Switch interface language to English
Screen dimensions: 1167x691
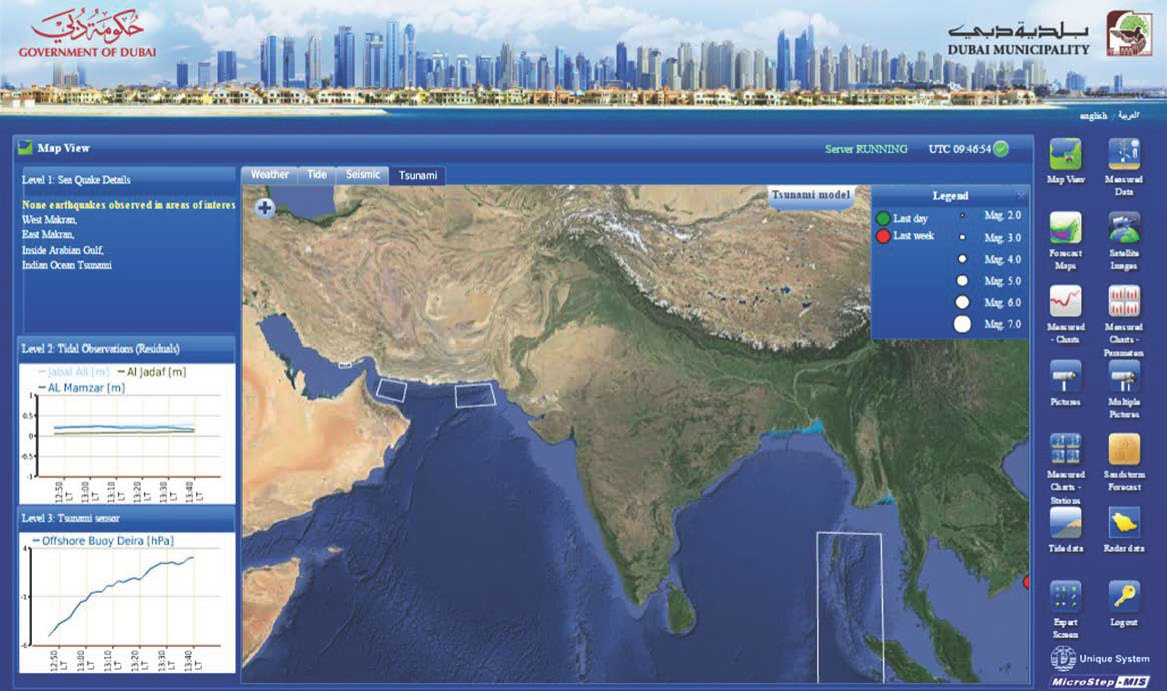click(1092, 115)
